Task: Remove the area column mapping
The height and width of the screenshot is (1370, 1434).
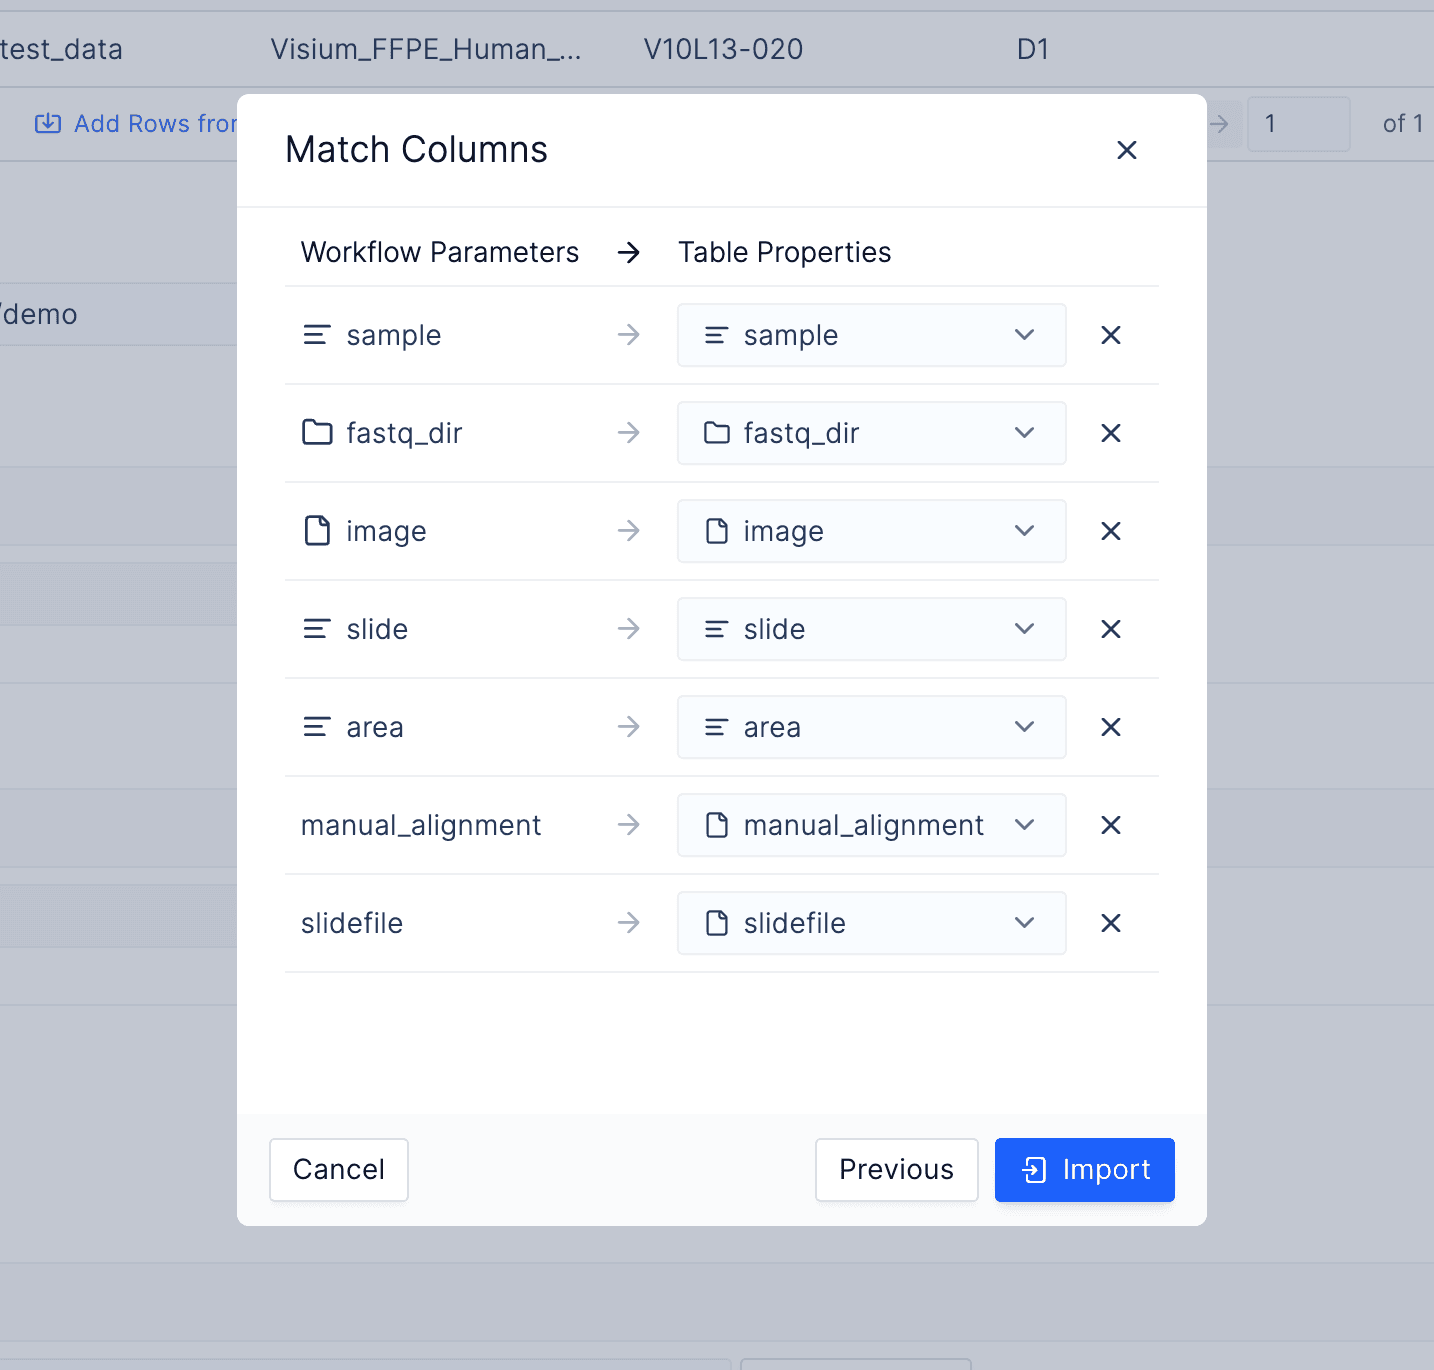Action: (x=1111, y=727)
